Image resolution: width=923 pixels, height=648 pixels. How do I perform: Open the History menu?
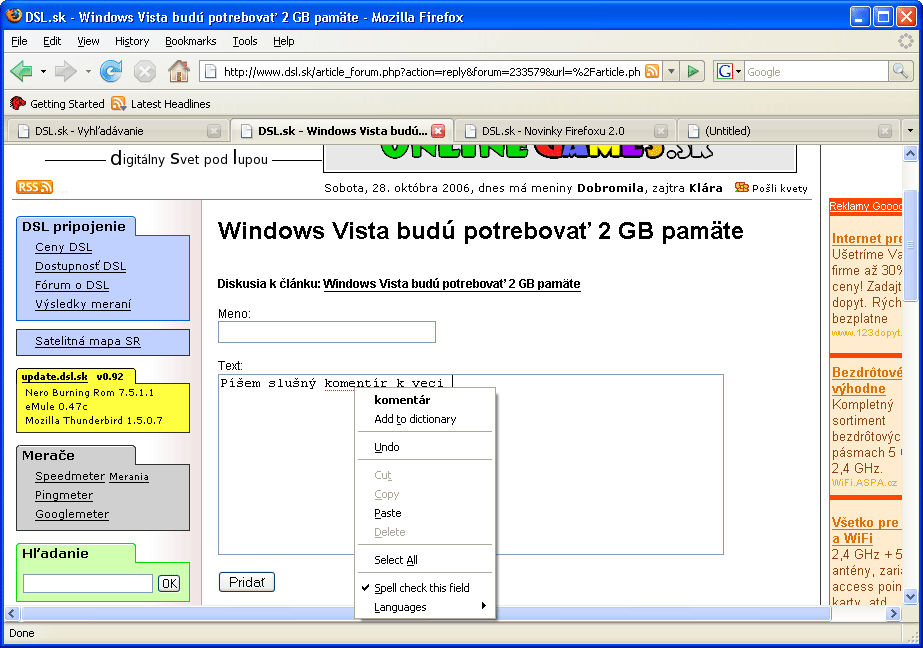click(x=132, y=41)
